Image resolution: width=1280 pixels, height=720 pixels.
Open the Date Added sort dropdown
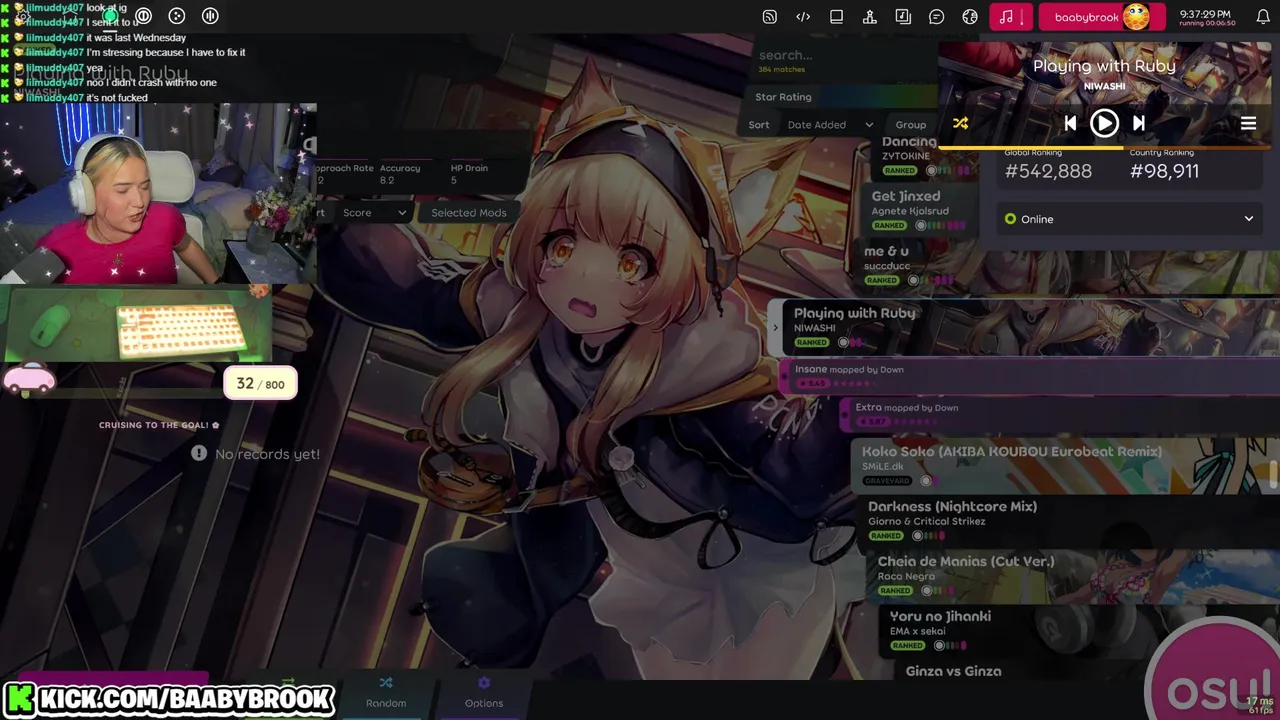(830, 125)
